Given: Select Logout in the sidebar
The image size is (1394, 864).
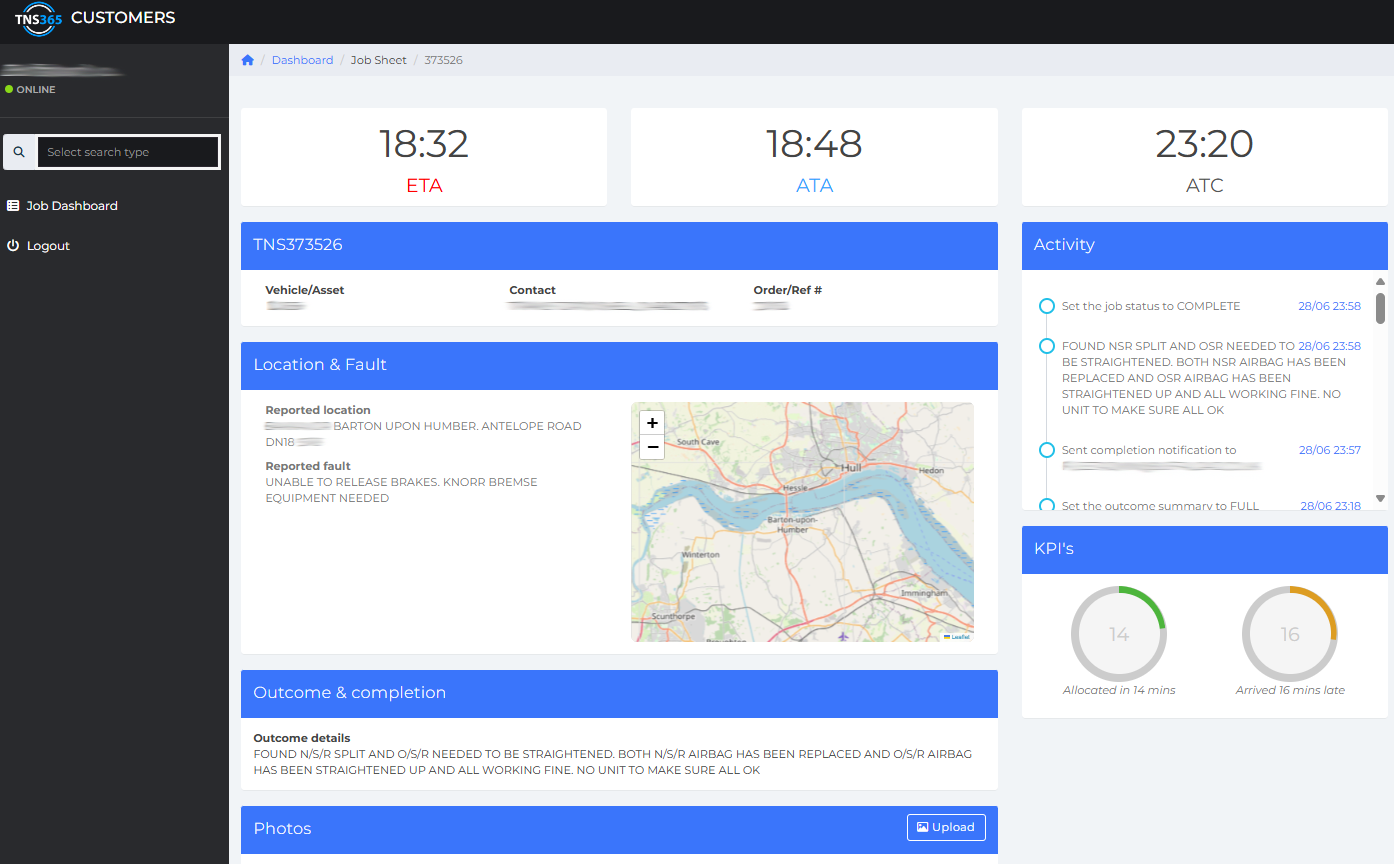Looking at the screenshot, I should (48, 246).
